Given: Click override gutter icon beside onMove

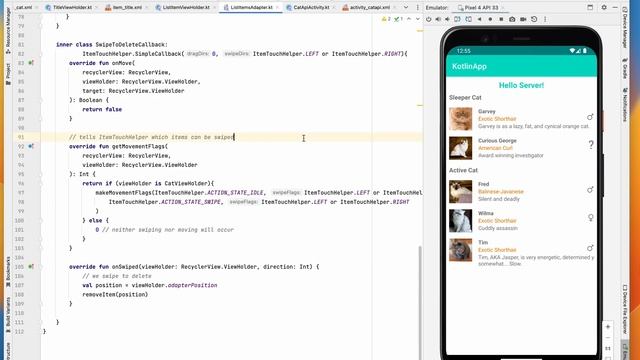Looking at the screenshot, I should [31, 63].
